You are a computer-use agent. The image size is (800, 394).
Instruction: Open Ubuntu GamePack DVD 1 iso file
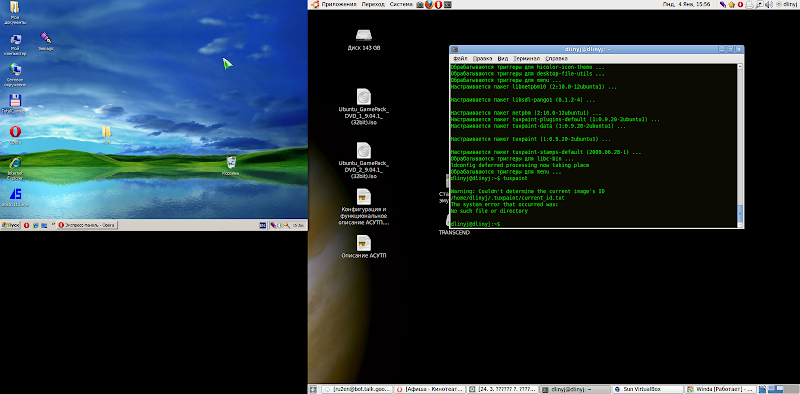364,107
